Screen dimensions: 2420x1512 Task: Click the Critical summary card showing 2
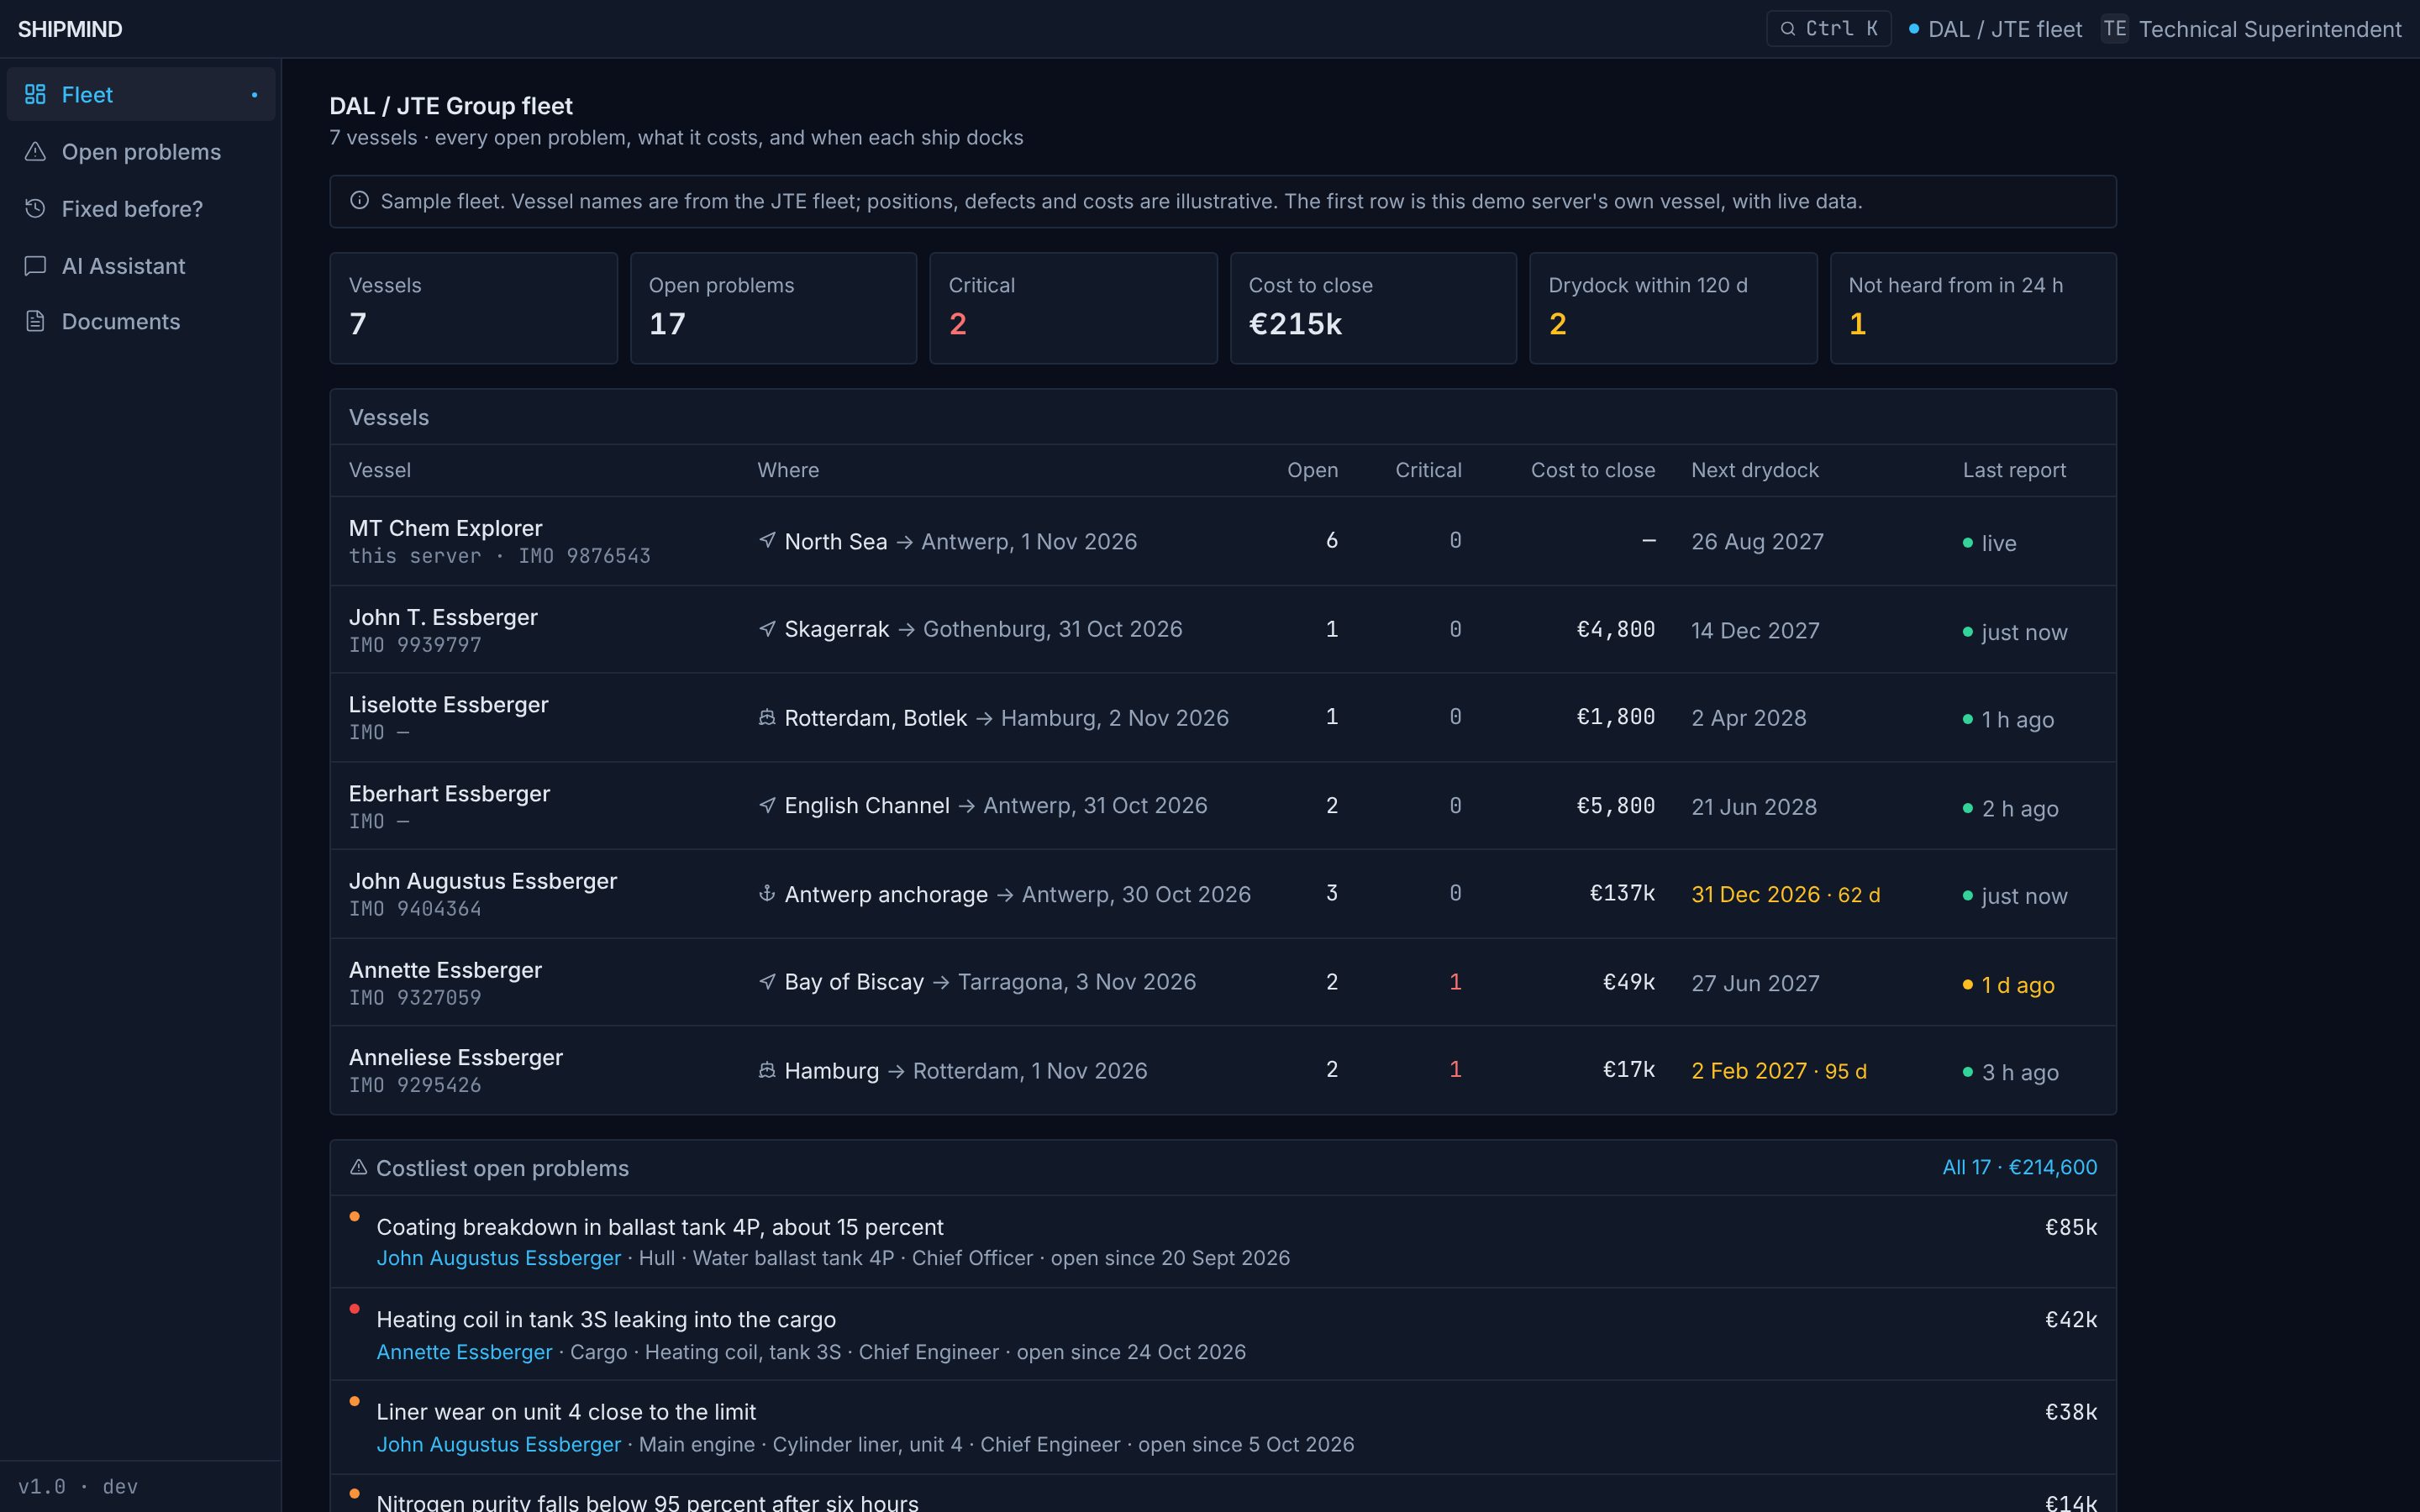1073,308
